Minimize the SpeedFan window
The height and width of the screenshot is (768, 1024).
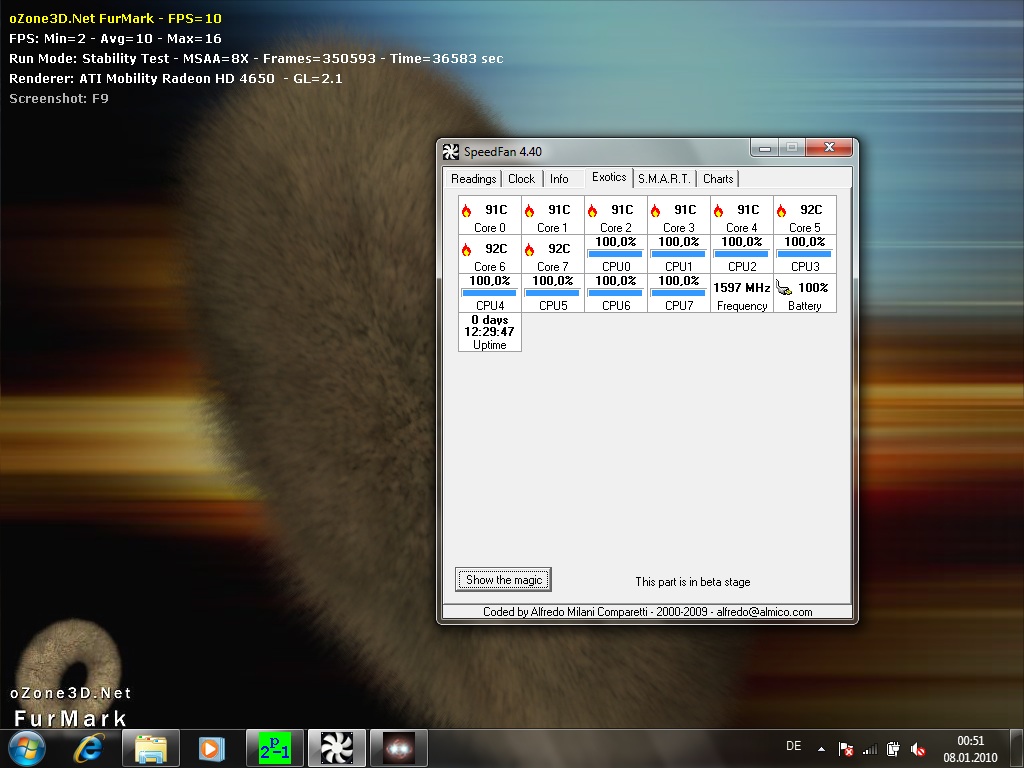tap(765, 148)
